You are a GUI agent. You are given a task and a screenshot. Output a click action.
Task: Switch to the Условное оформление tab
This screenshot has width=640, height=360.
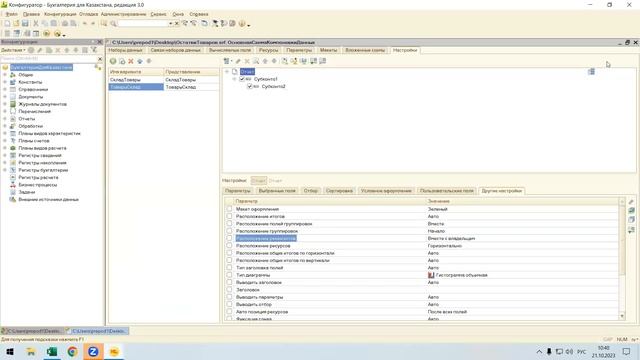point(386,191)
